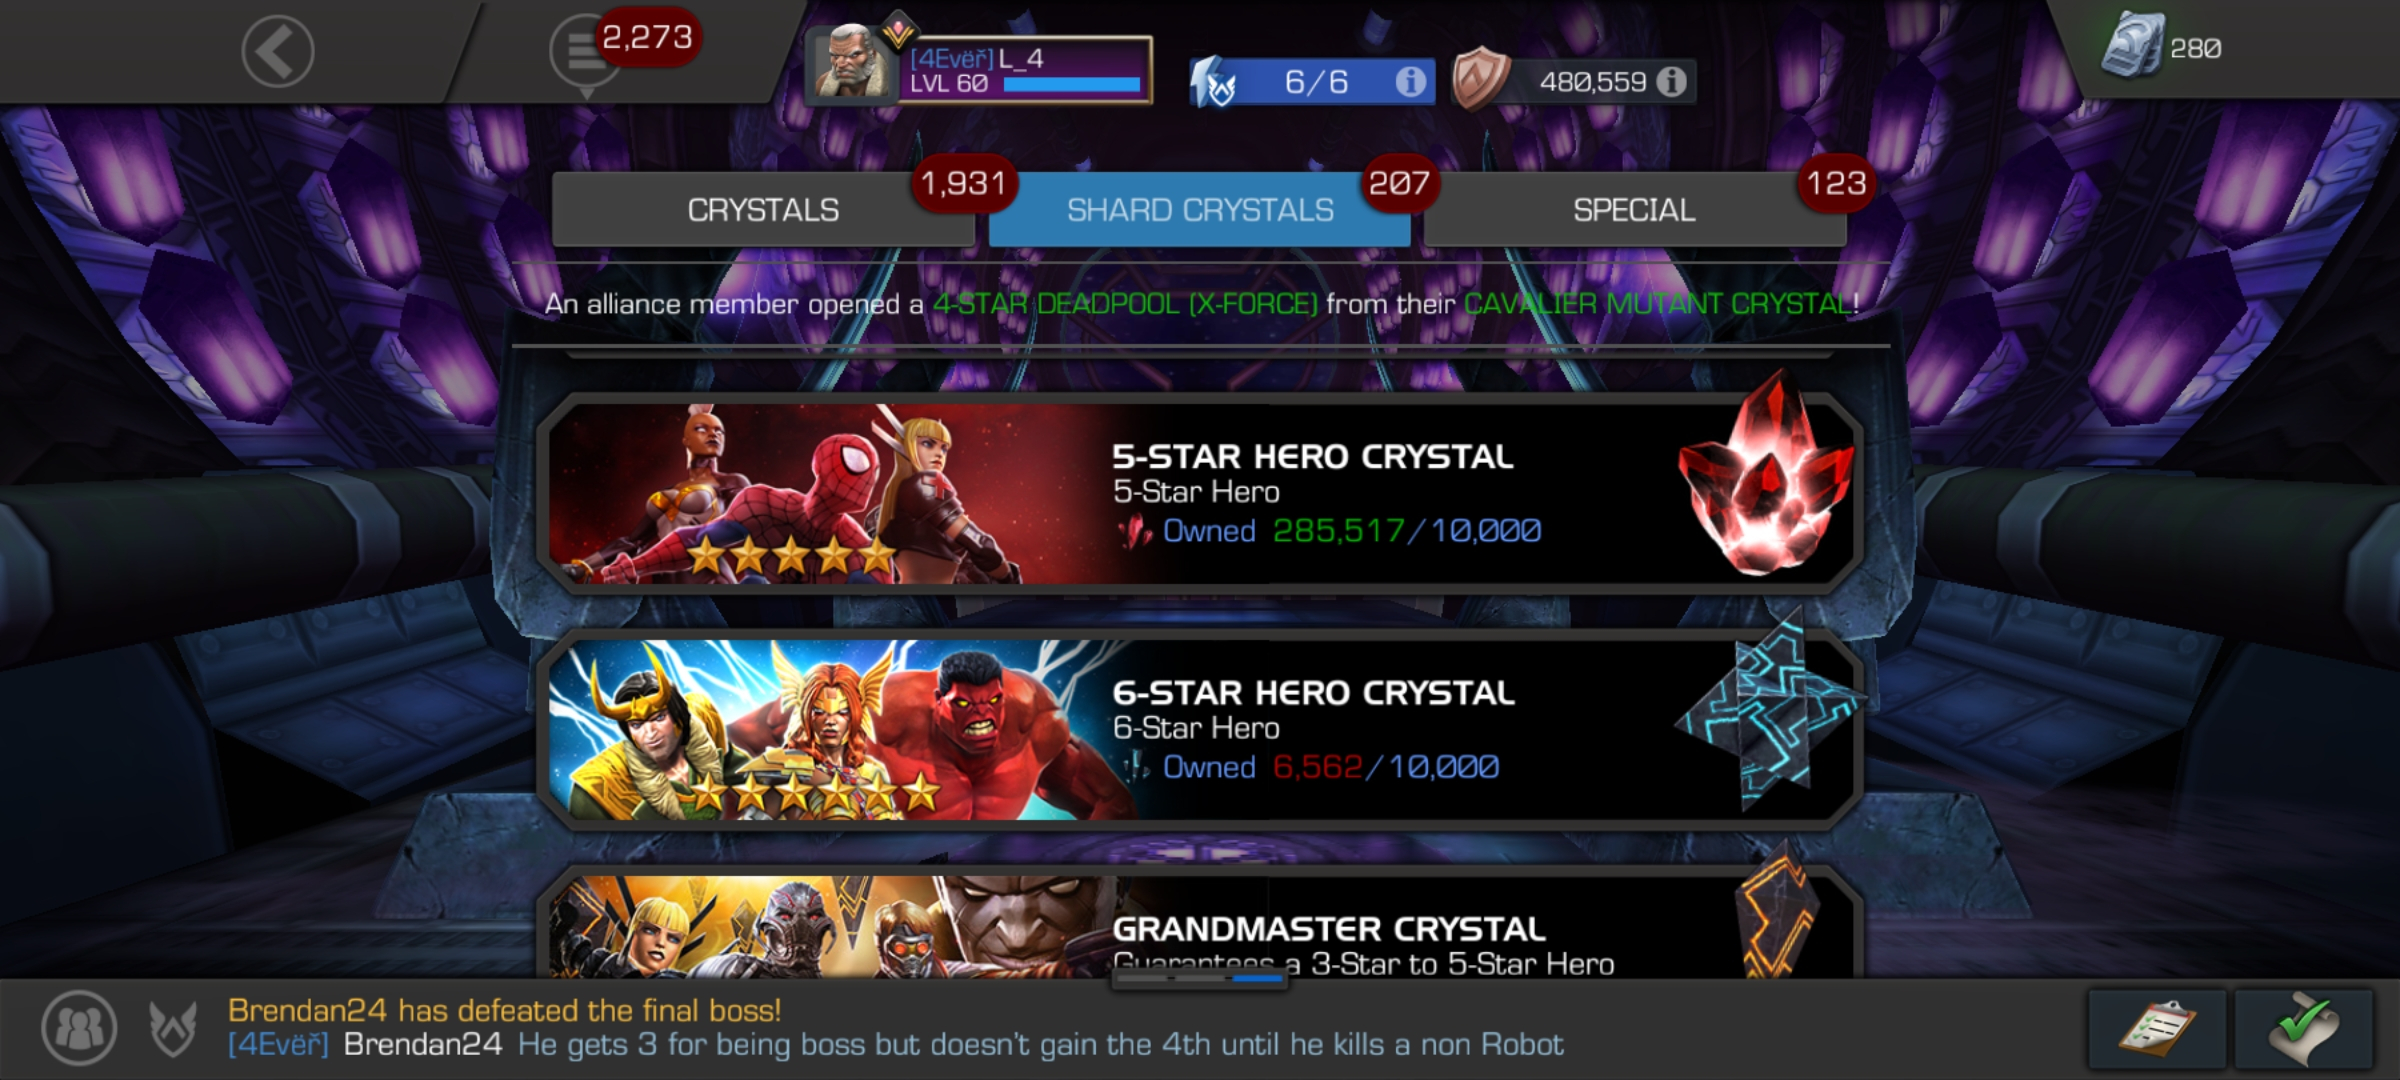This screenshot has height=1080, width=2400.
Task: Open the 6-Star Hero Crystal entry
Action: (x=1200, y=729)
